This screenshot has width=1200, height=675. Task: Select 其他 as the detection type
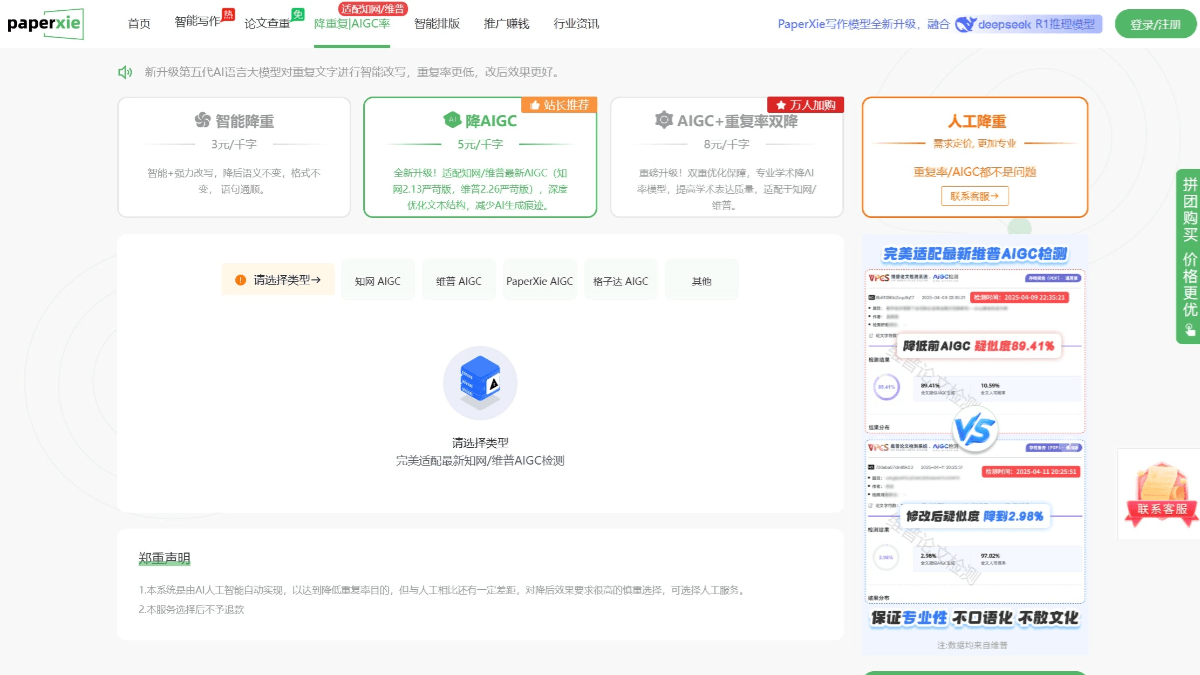click(x=701, y=281)
